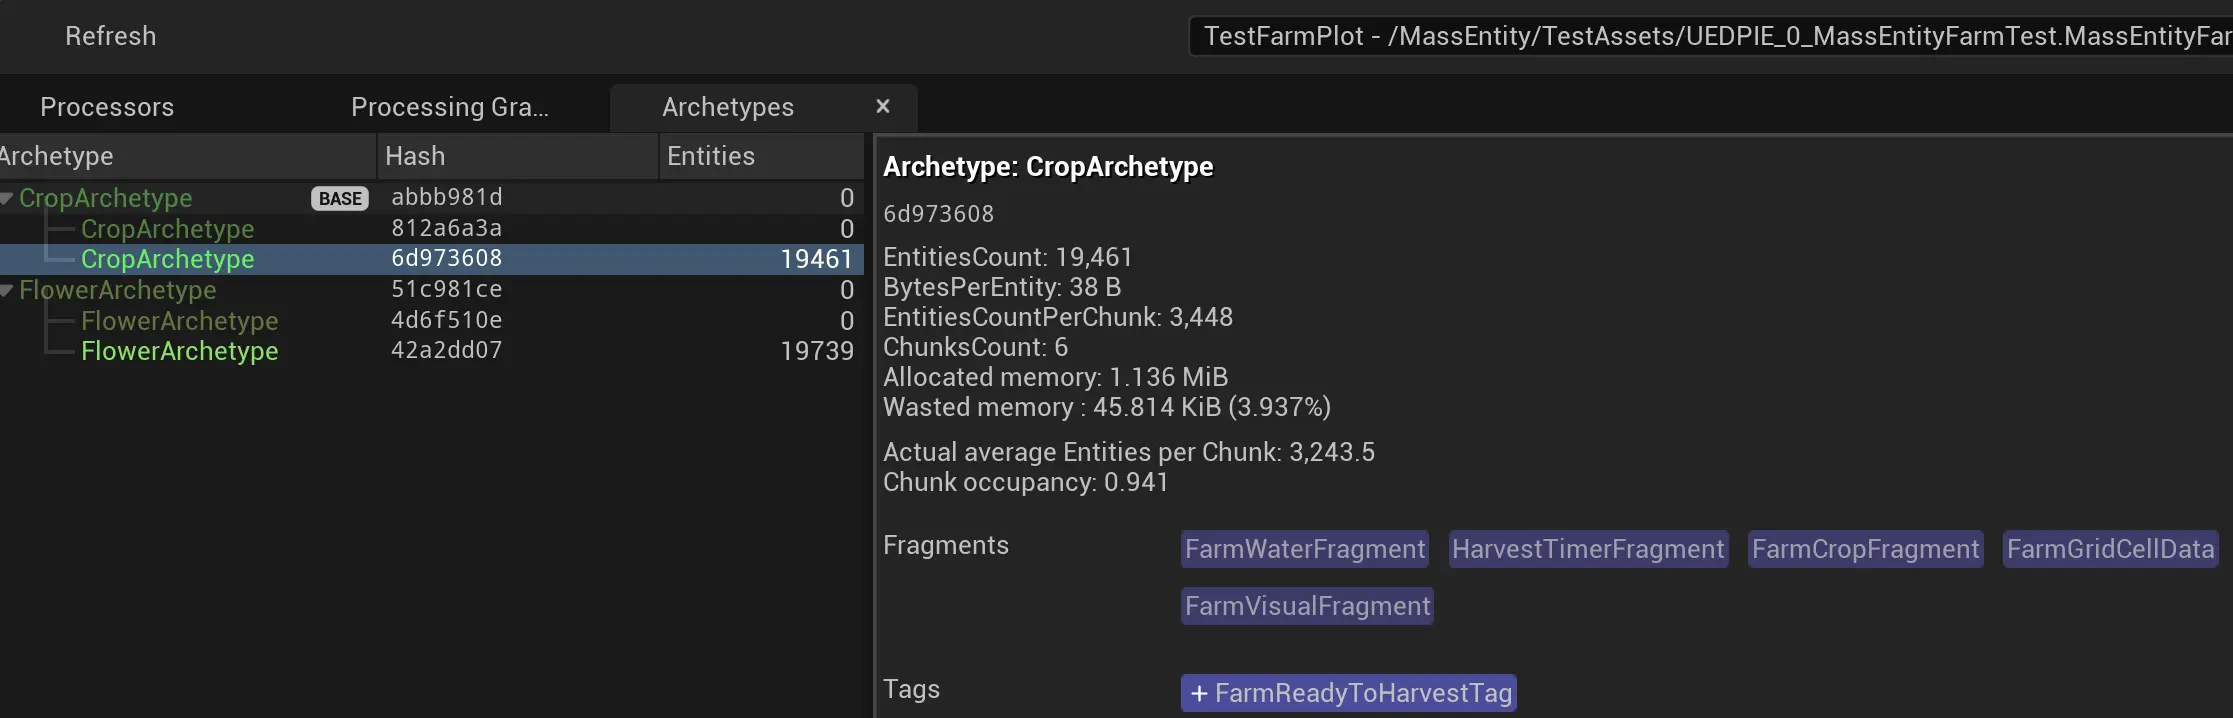This screenshot has height=718, width=2233.
Task: Switch to the Processors tab
Action: click(107, 107)
